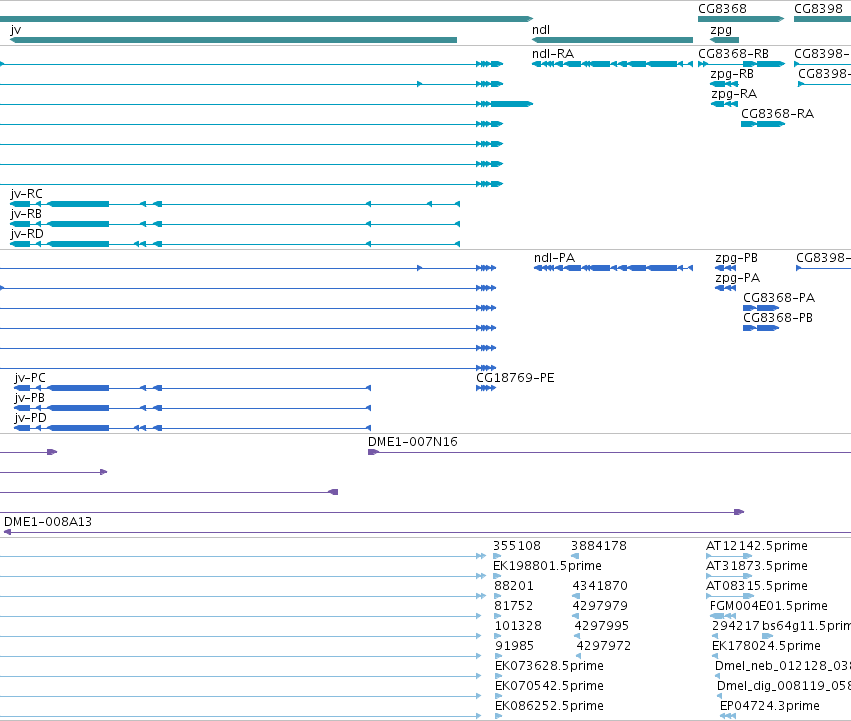
Task: Click the zpg-RA transcript
Action: (x=725, y=104)
